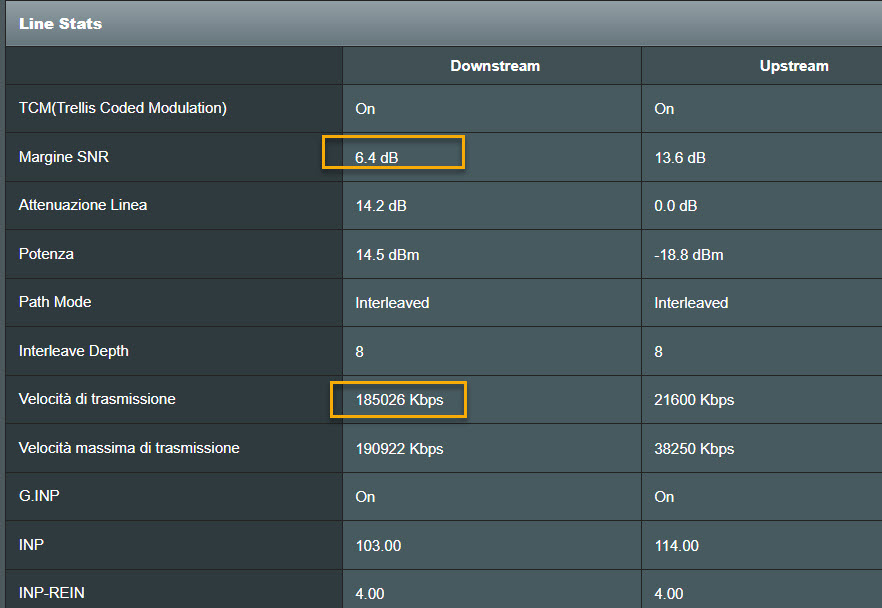
Task: Select the 103.00 downstream INP value
Action: (x=378, y=546)
